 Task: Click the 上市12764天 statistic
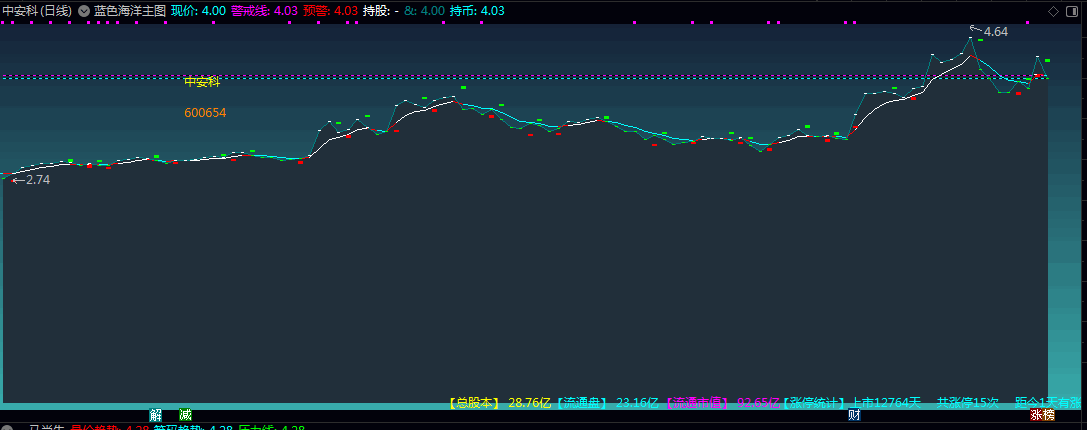coord(886,402)
